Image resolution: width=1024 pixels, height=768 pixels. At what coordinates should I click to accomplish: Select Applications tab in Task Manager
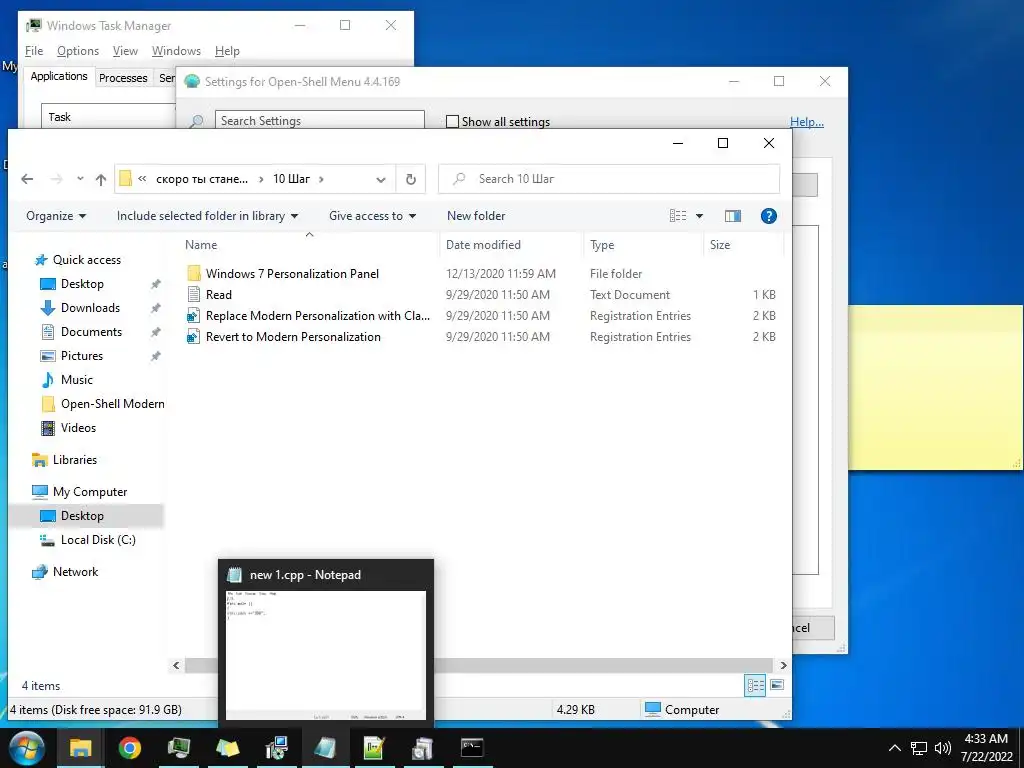pyautogui.click(x=59, y=76)
